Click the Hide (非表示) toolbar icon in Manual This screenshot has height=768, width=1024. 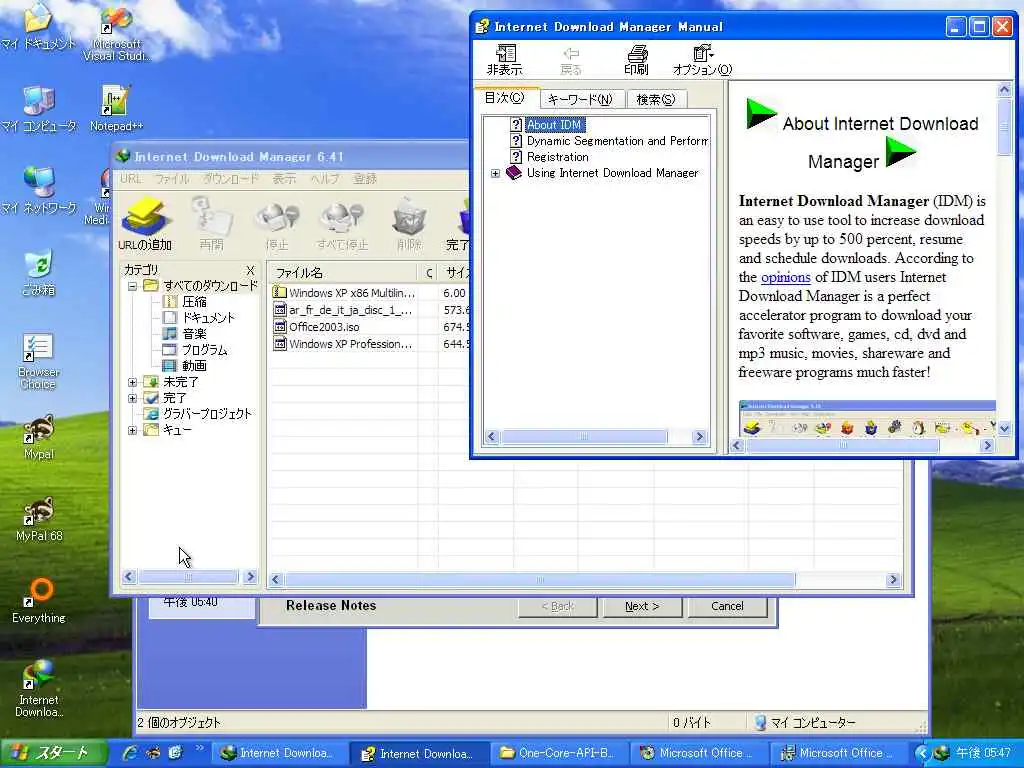(x=505, y=59)
